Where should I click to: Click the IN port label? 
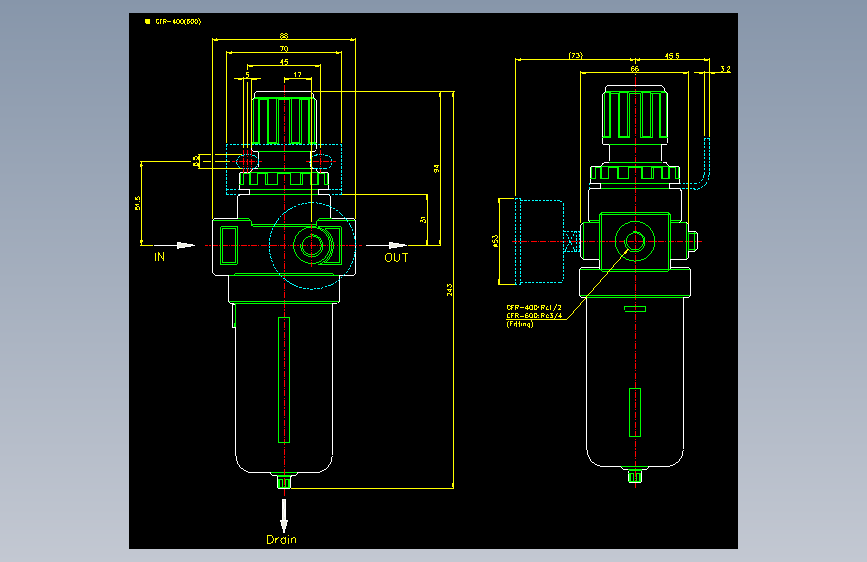click(x=159, y=257)
